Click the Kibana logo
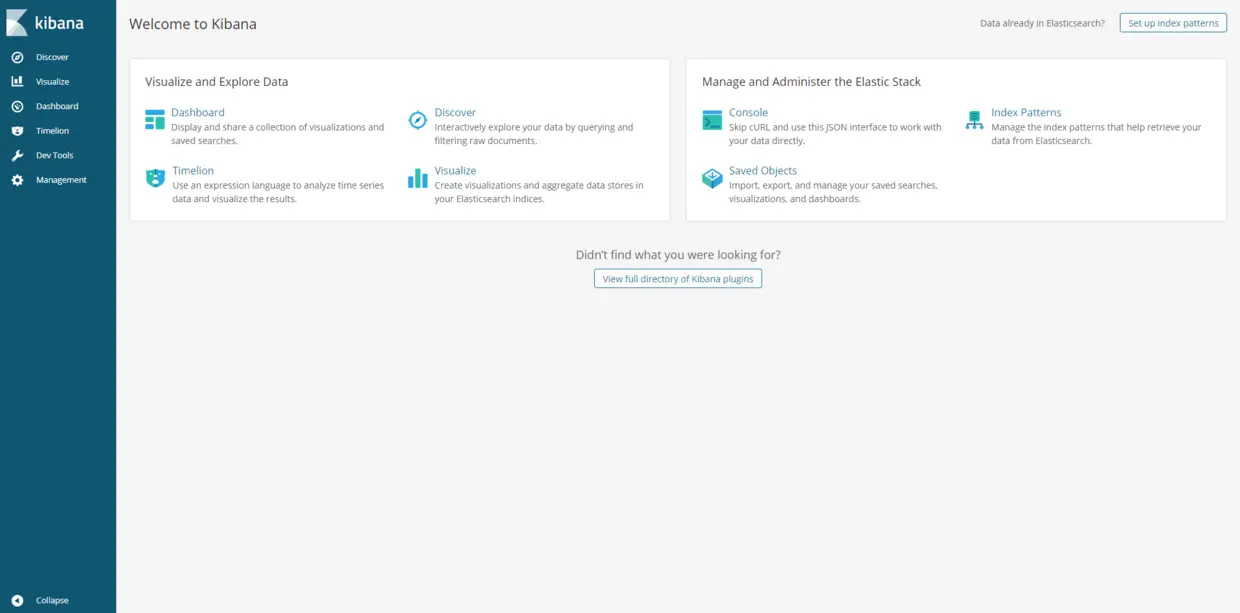Screen dimensions: 1240x613 click(x=45, y=22)
